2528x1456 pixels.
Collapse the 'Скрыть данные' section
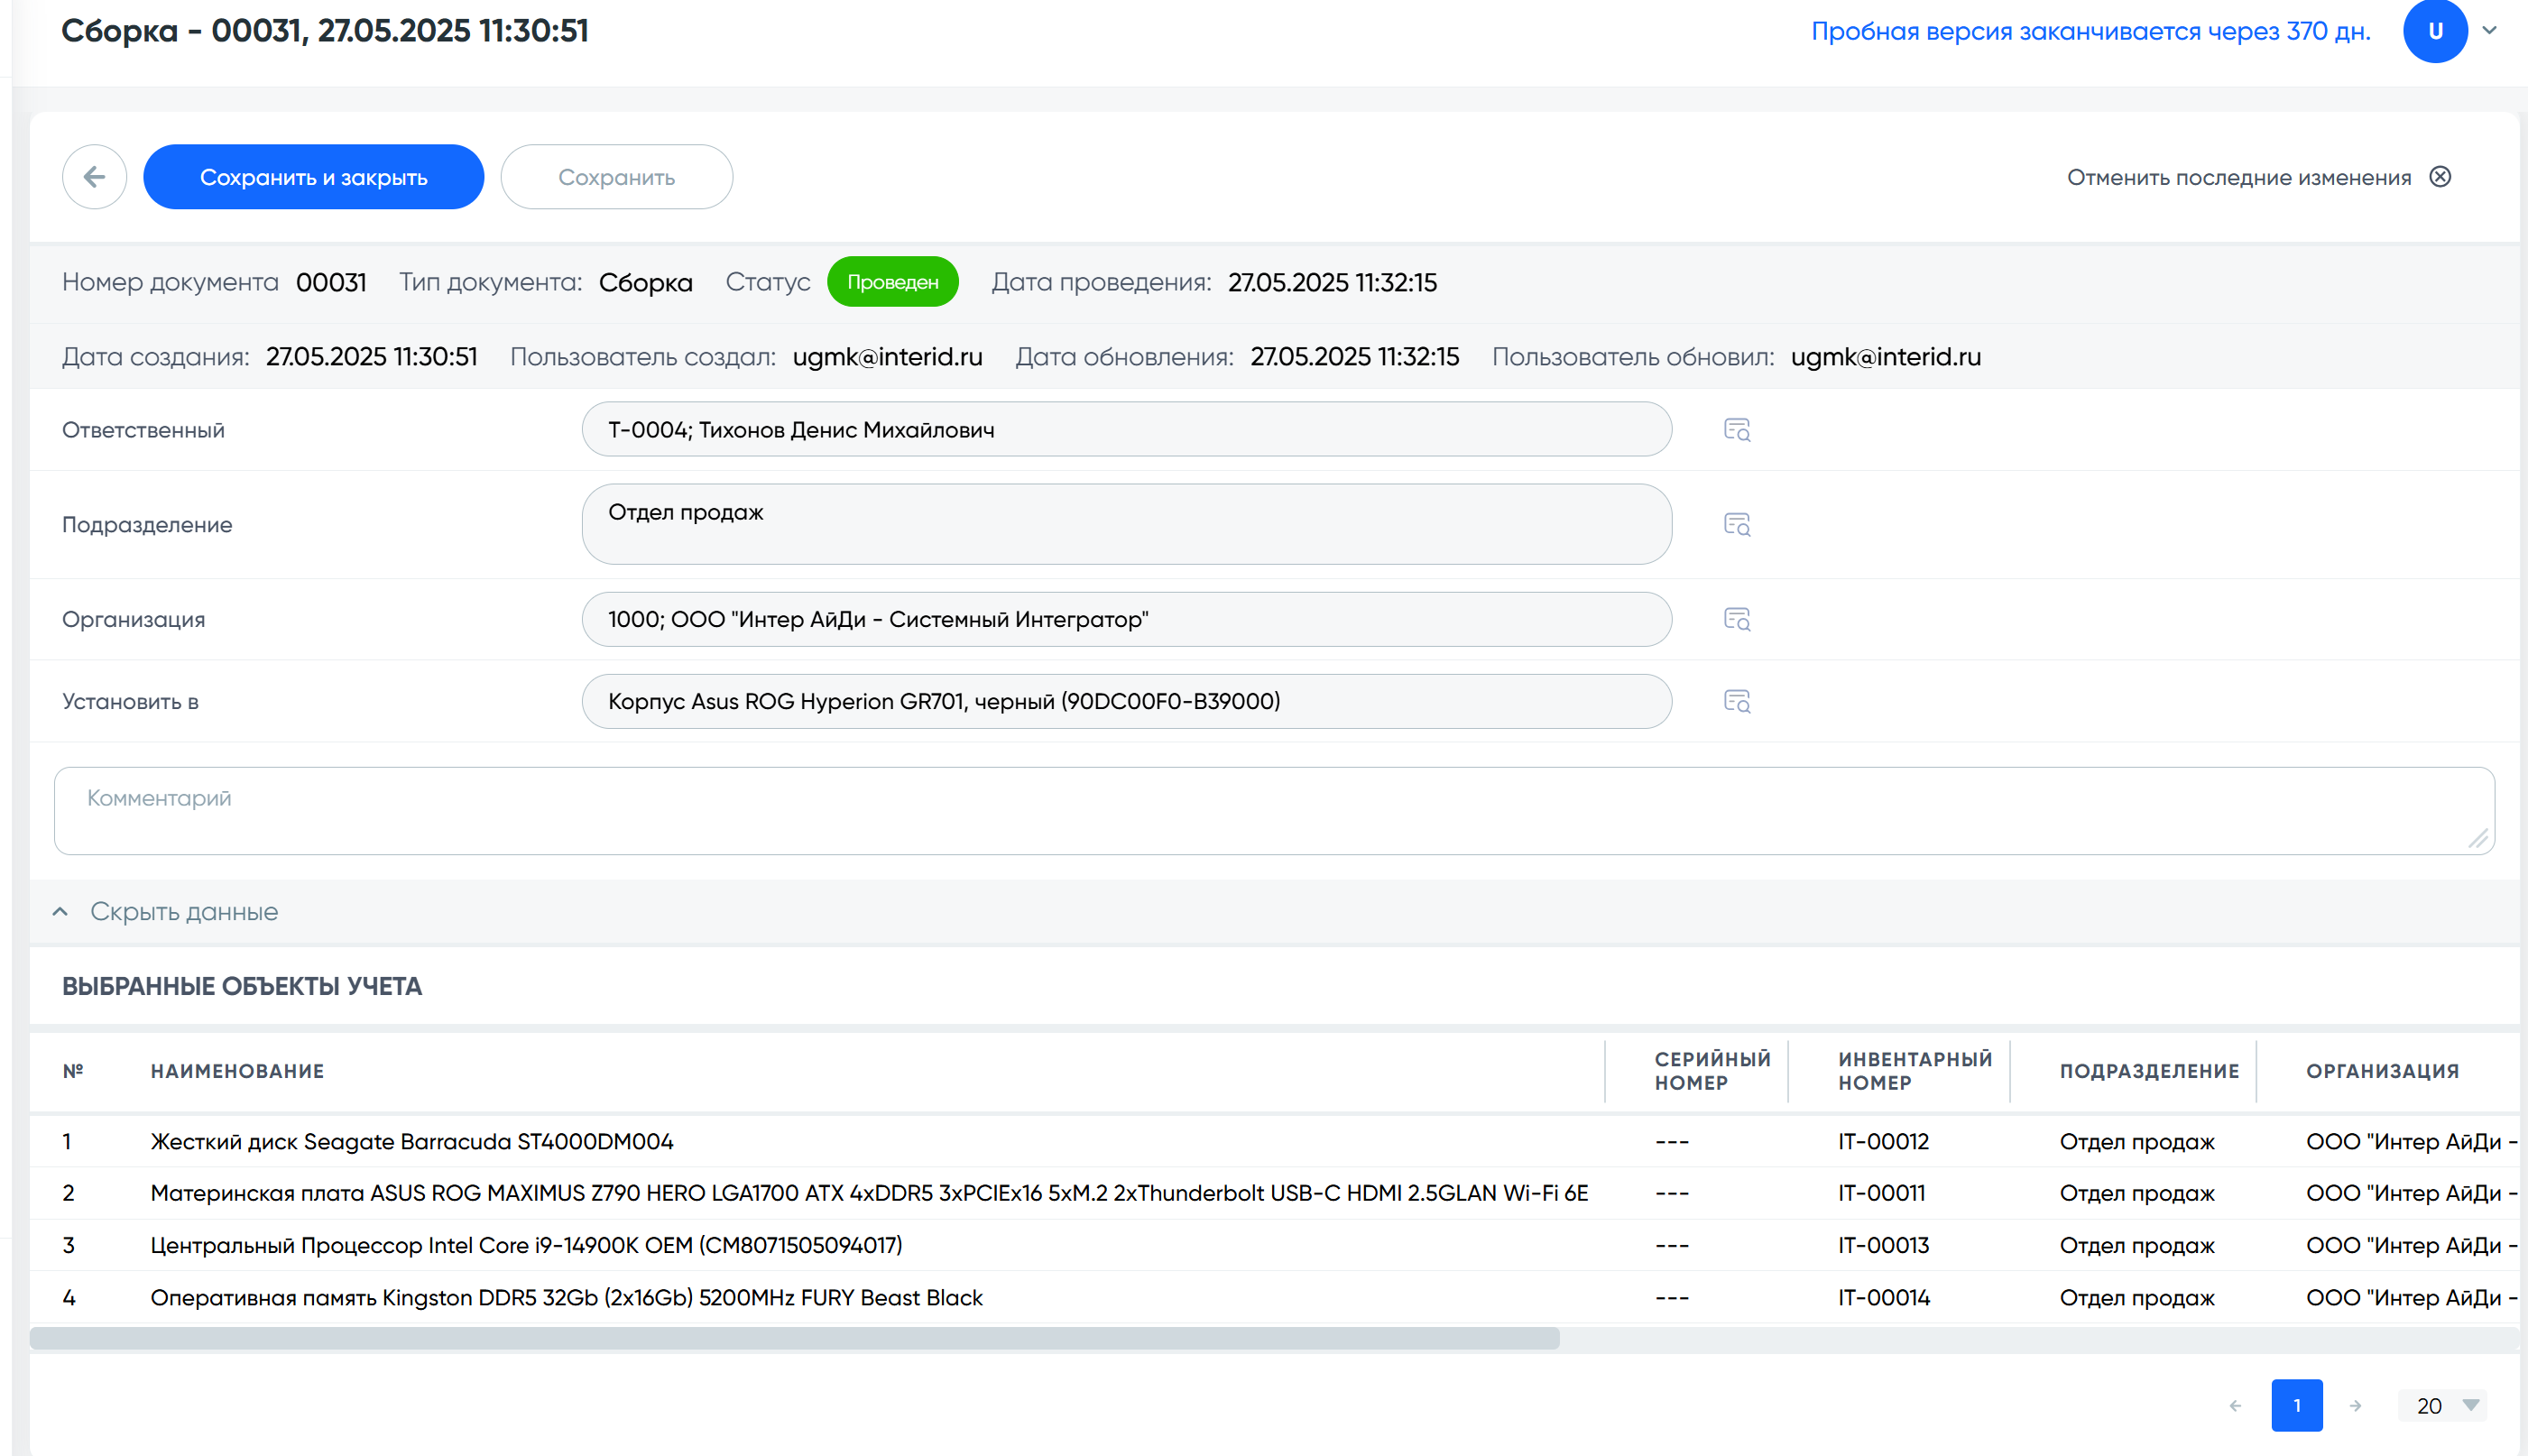166,912
